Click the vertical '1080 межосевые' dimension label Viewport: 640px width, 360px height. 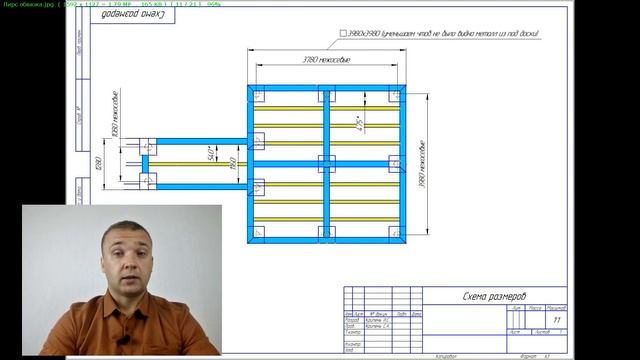115,113
